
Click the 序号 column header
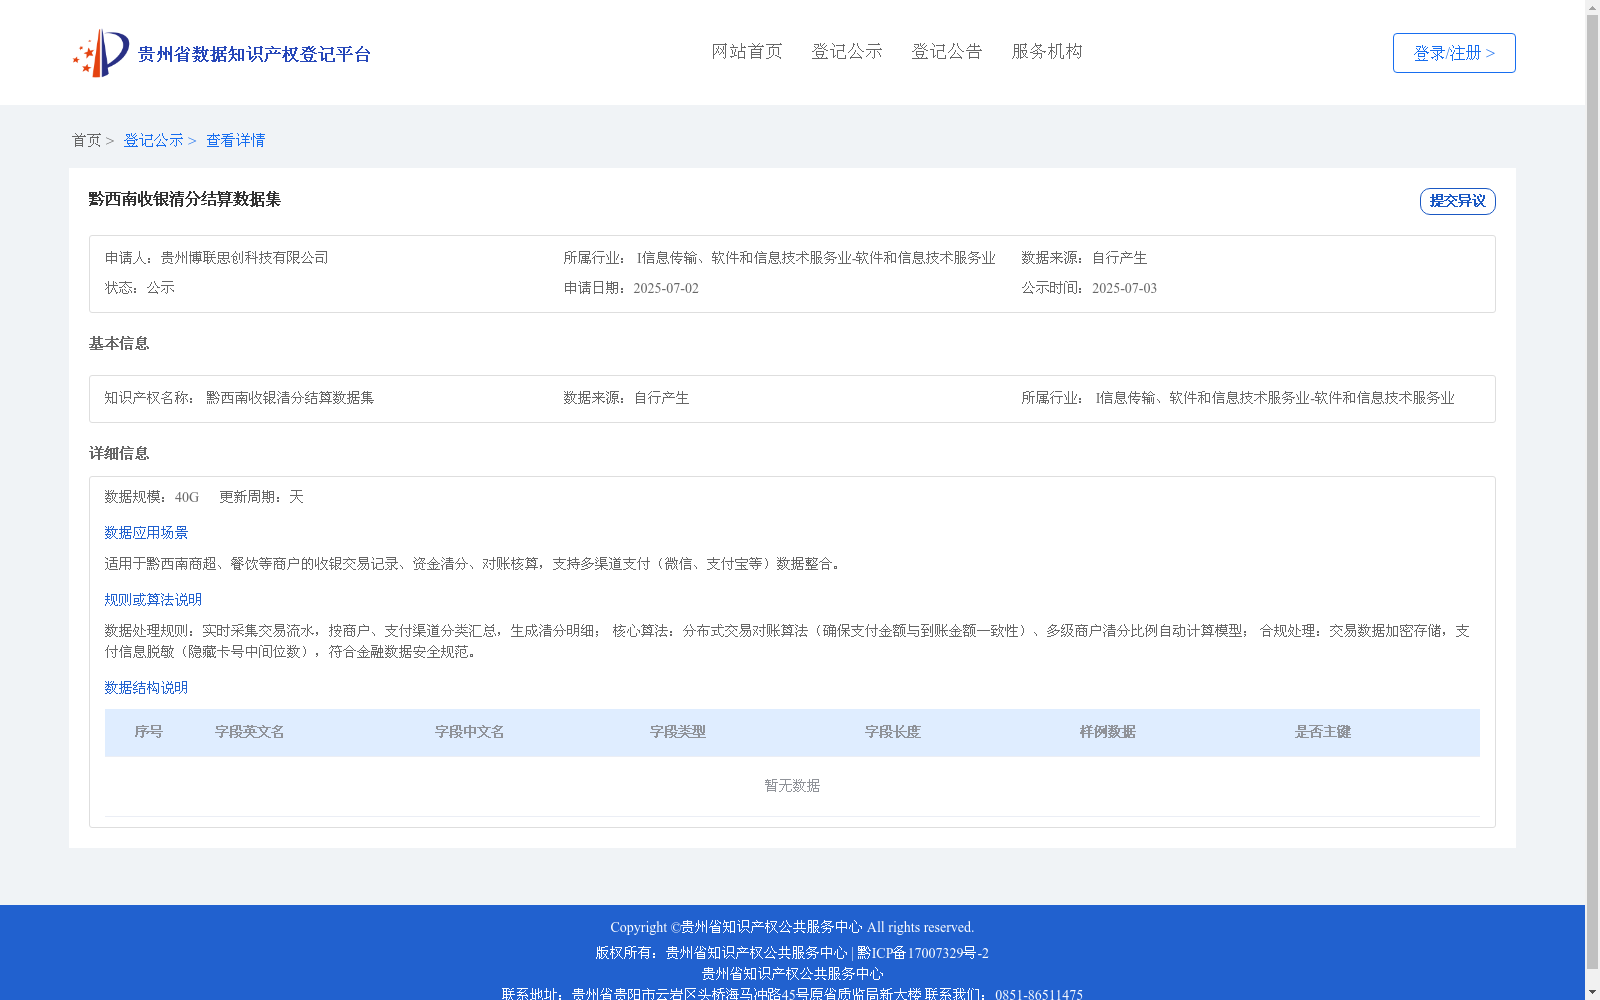click(x=149, y=732)
